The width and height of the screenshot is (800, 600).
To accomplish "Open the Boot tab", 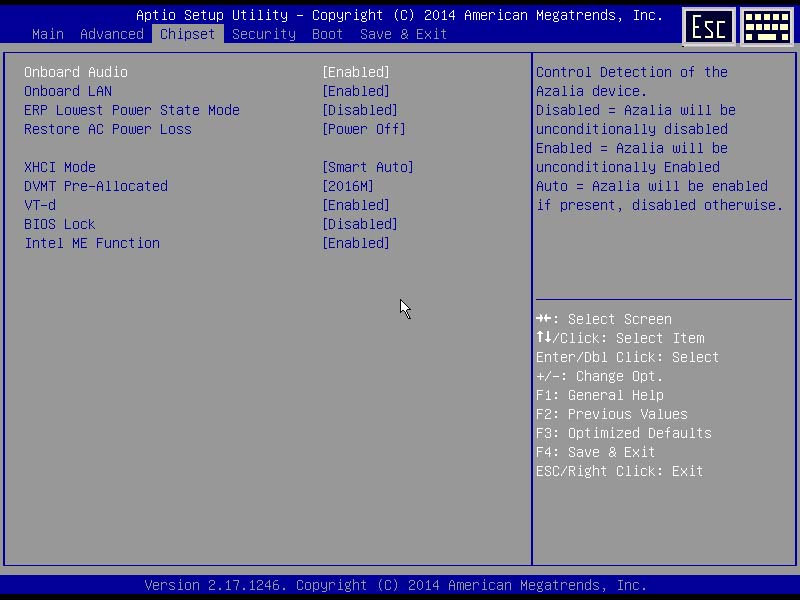I will (x=328, y=34).
